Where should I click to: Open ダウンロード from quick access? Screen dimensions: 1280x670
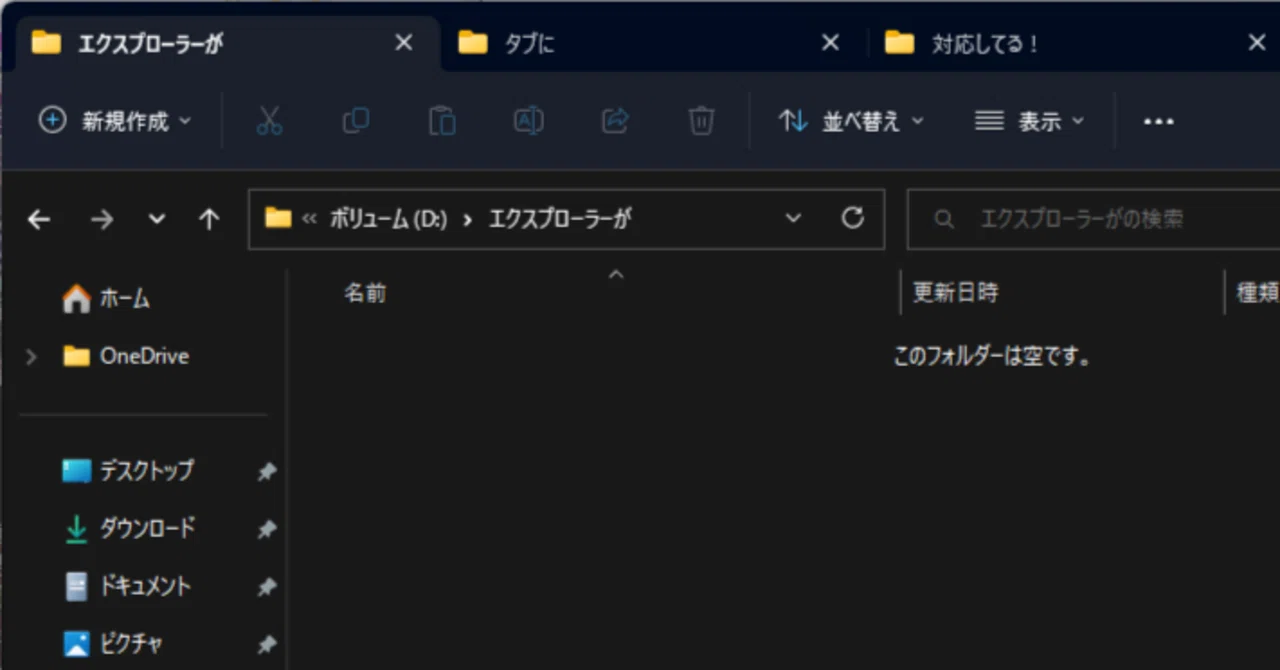pos(147,529)
